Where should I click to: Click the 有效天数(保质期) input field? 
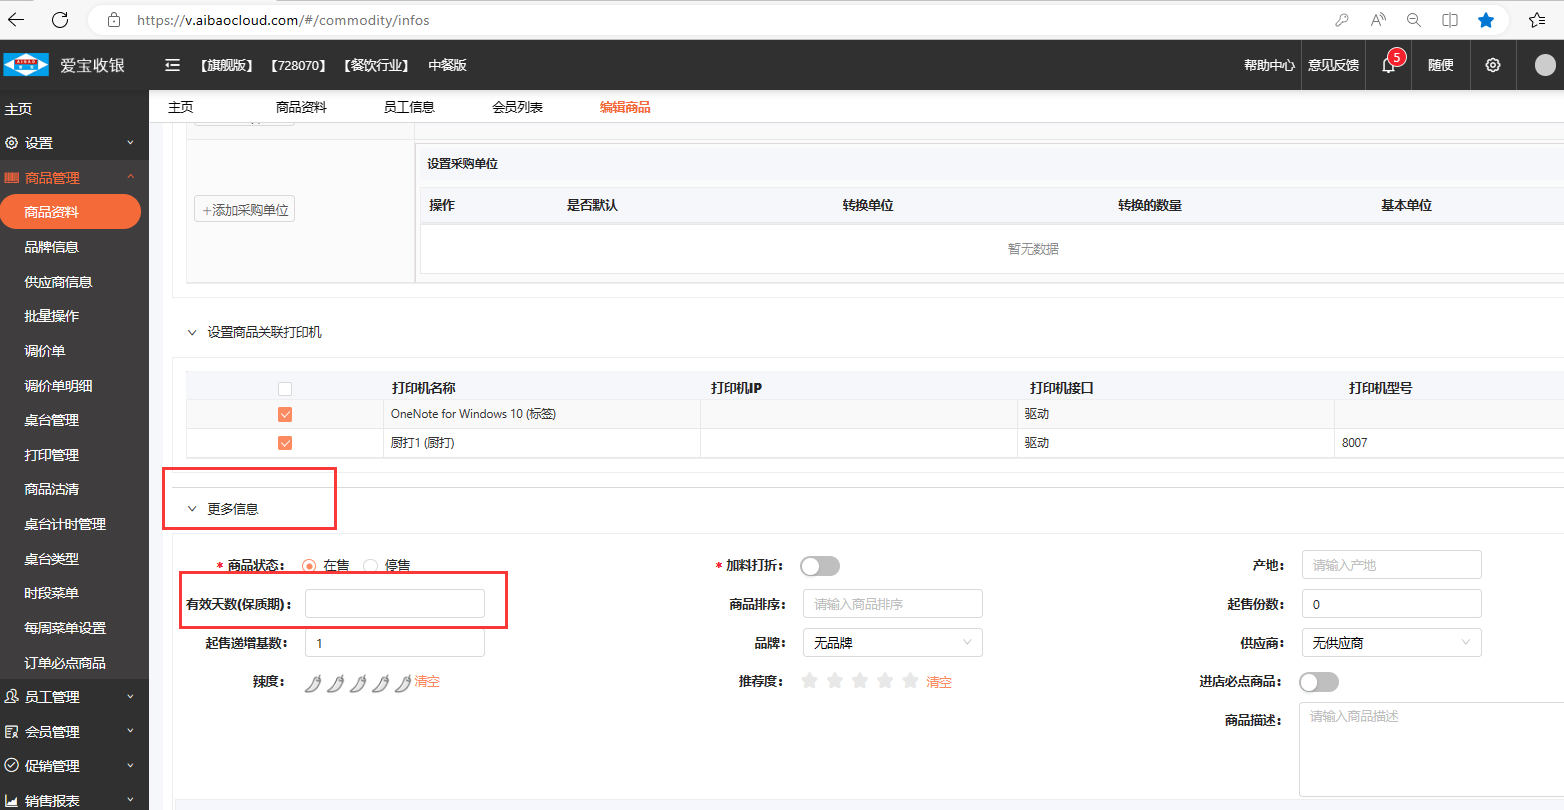point(394,604)
